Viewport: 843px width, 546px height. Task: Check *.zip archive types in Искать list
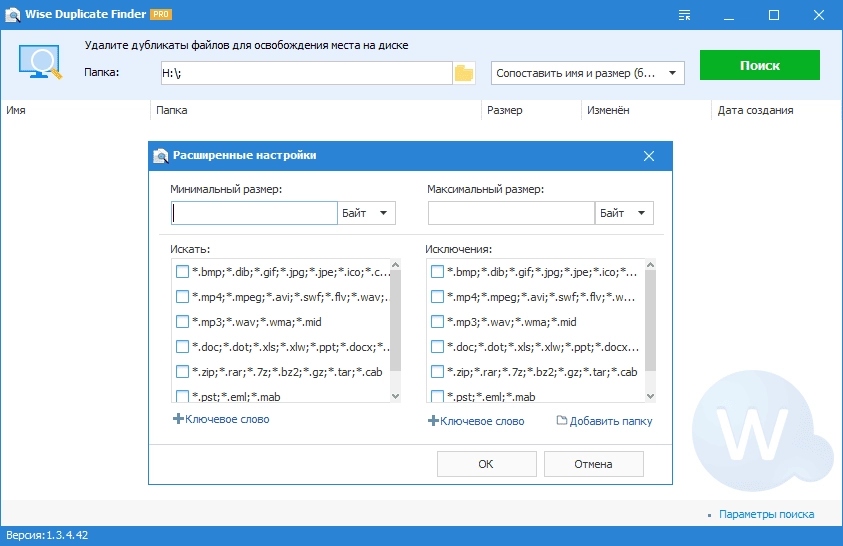(x=182, y=371)
